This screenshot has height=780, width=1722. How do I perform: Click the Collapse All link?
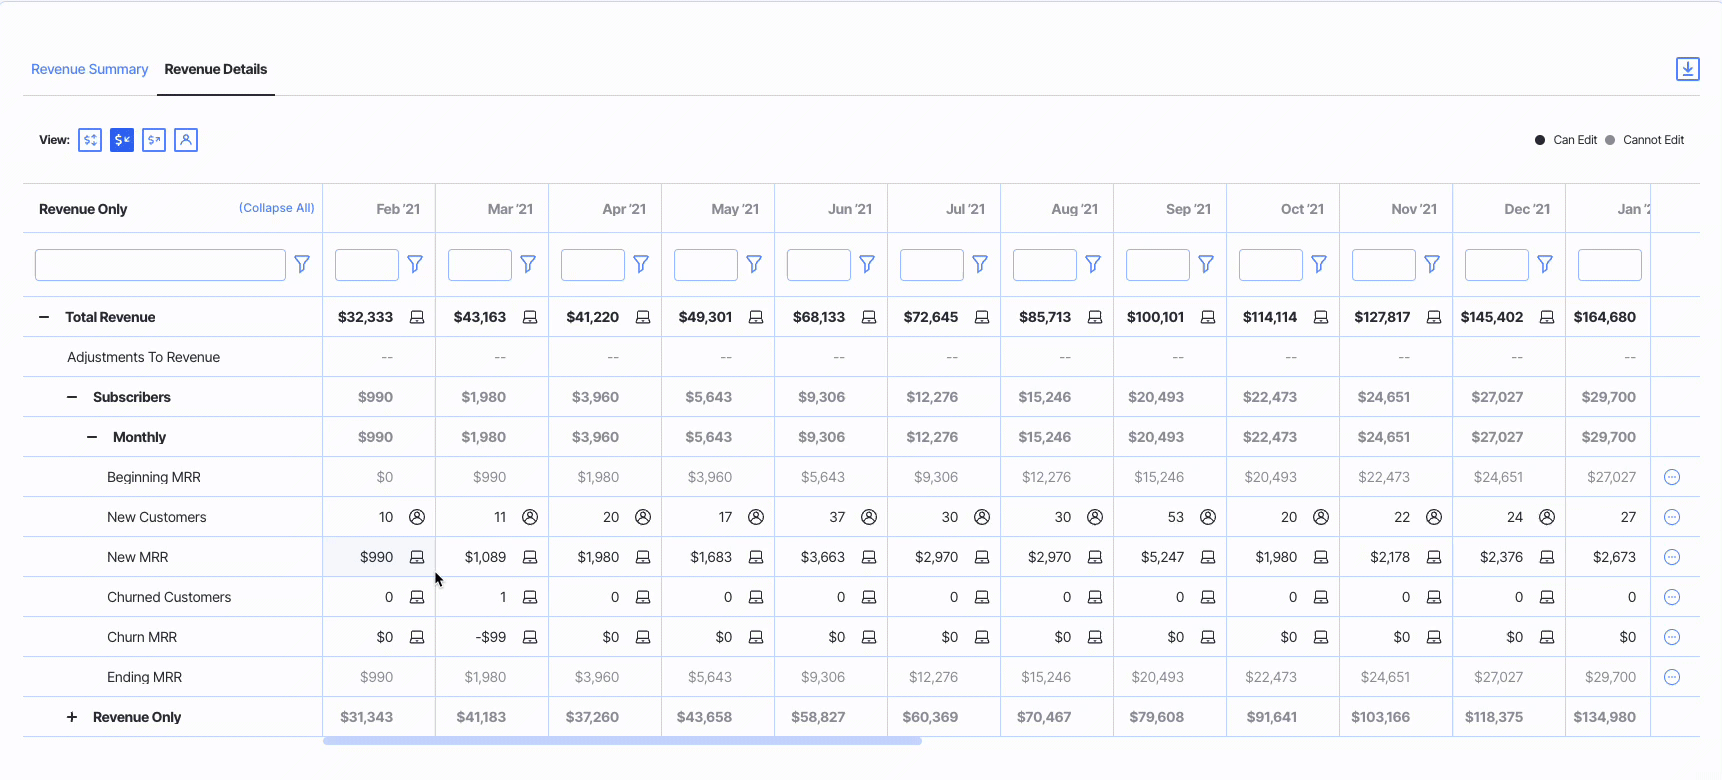tap(276, 208)
